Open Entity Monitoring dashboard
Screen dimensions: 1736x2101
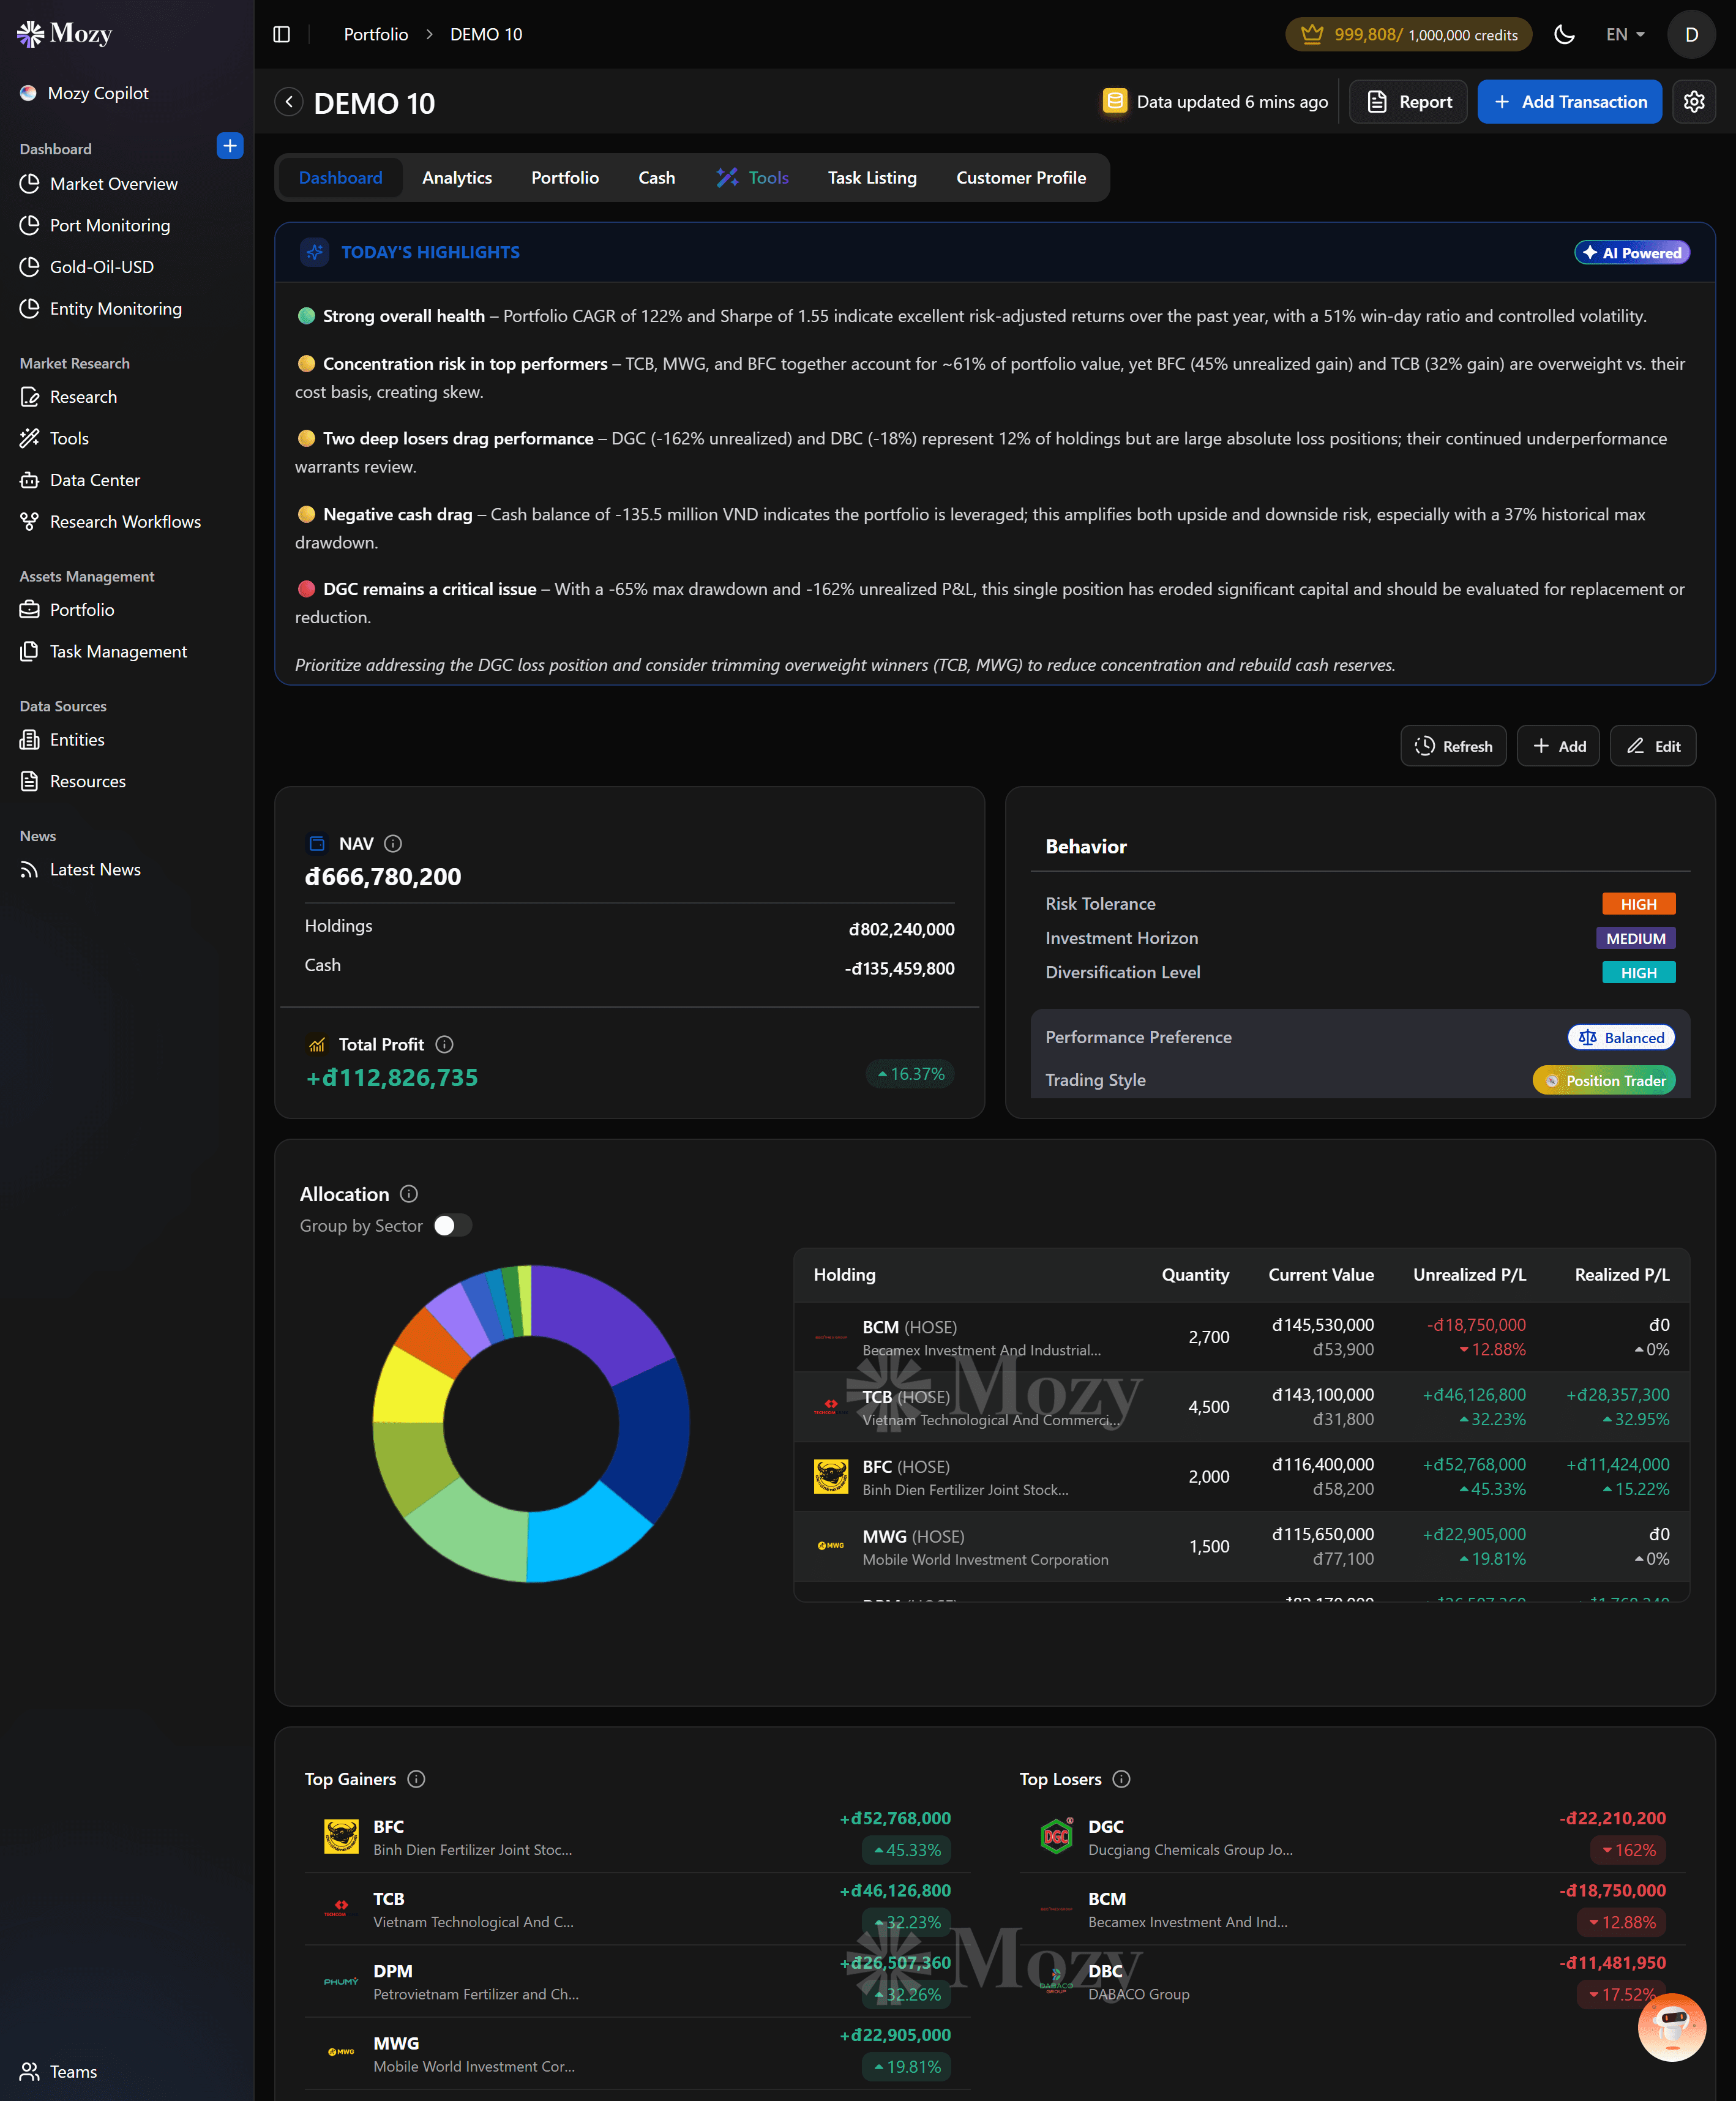pyautogui.click(x=116, y=308)
